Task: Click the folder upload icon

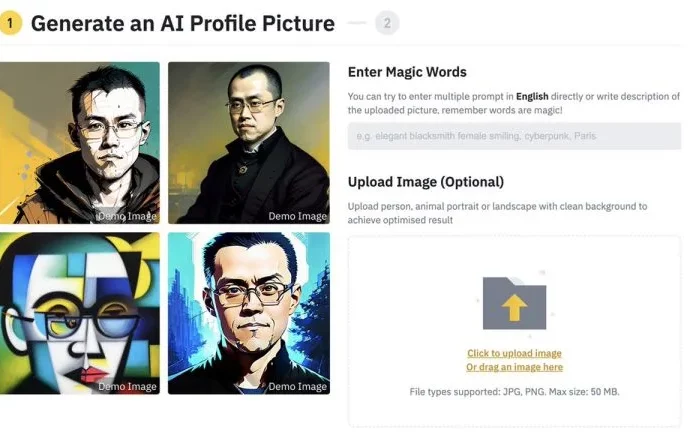Action: 514,303
